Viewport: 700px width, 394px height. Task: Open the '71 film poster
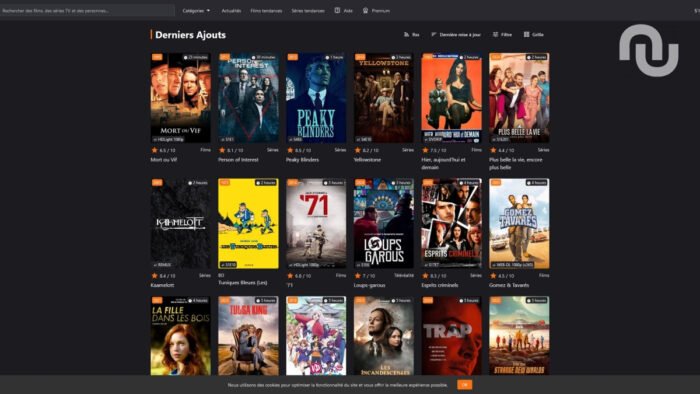point(316,223)
